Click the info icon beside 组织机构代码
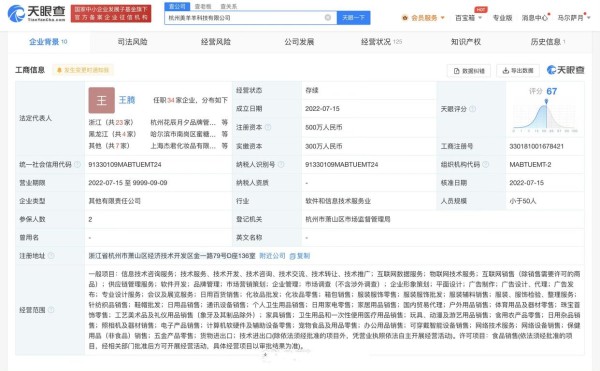This screenshot has height=371, width=600. pos(486,164)
